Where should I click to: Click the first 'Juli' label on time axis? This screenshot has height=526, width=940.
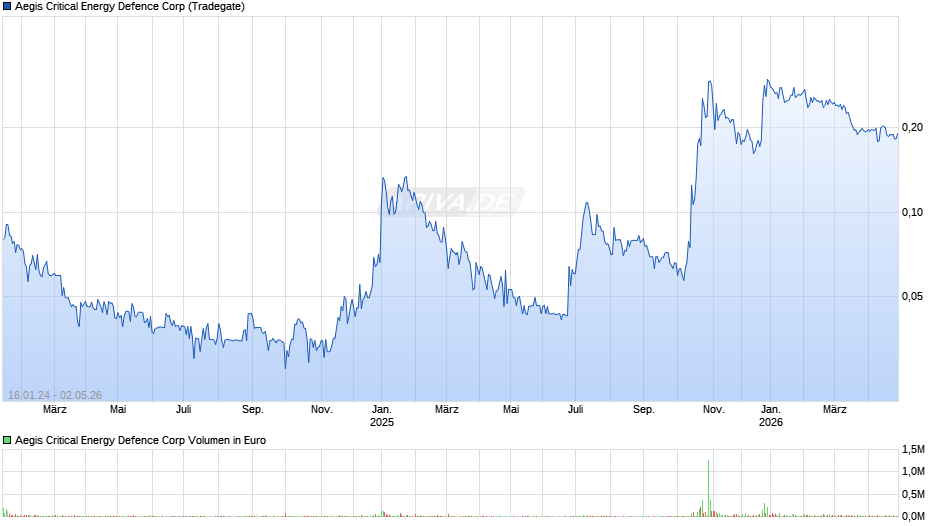point(183,410)
